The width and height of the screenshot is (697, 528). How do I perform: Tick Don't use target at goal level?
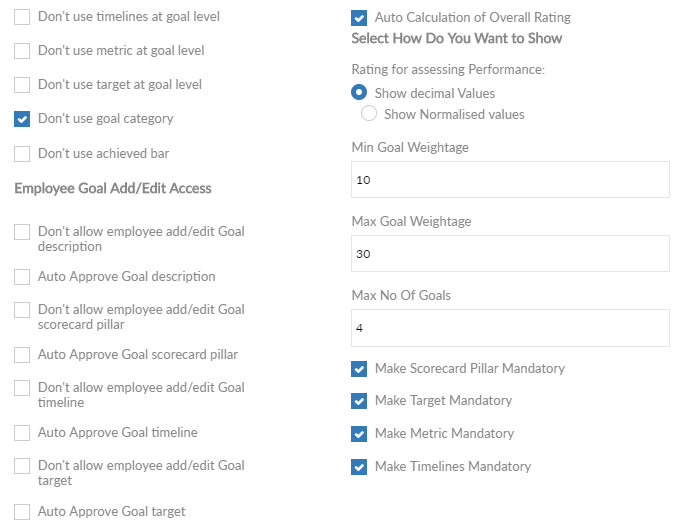[22, 85]
